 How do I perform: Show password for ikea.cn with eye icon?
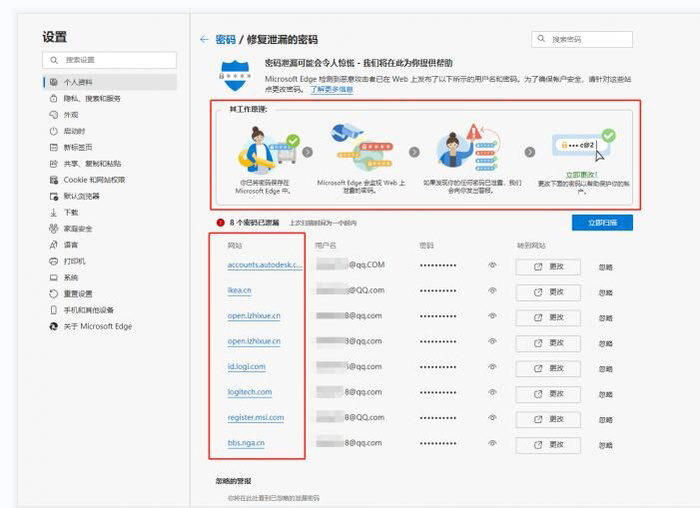pyautogui.click(x=492, y=291)
